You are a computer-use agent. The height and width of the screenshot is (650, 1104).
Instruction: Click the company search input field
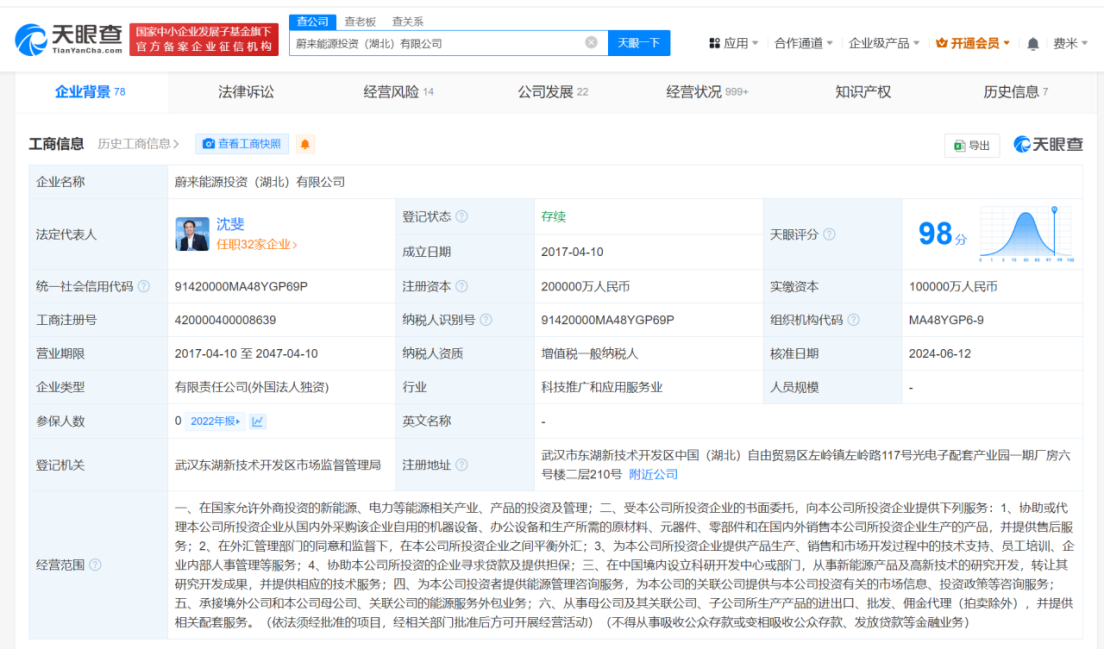[450, 43]
